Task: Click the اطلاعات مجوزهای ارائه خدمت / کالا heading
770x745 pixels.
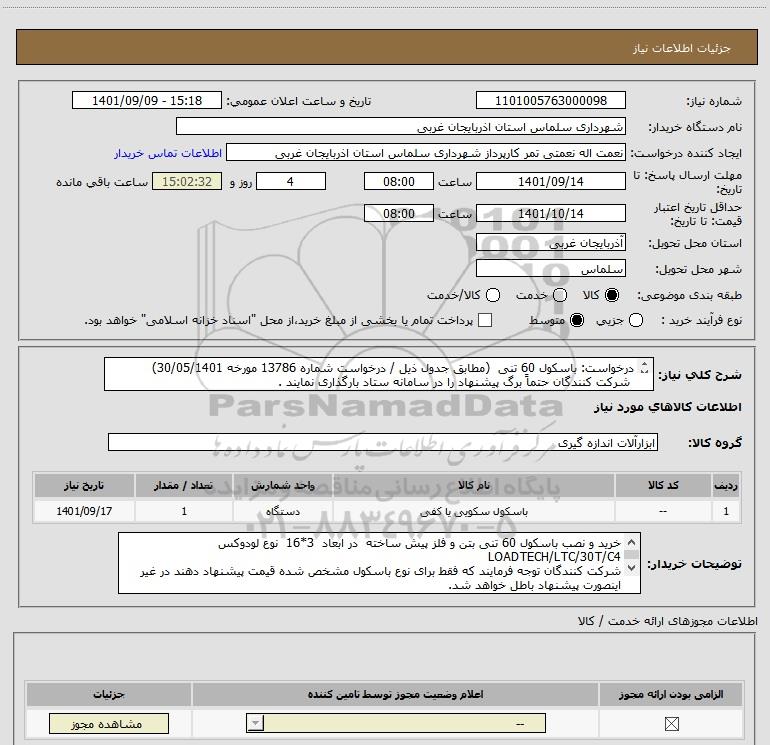Action: [x=667, y=621]
